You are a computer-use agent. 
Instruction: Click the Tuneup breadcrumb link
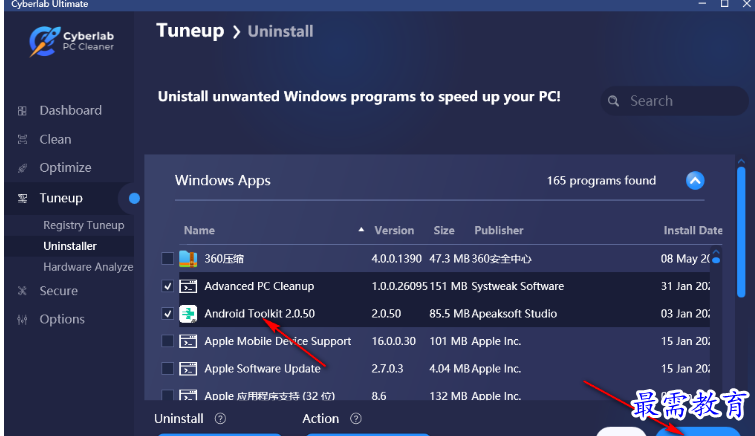(x=190, y=31)
